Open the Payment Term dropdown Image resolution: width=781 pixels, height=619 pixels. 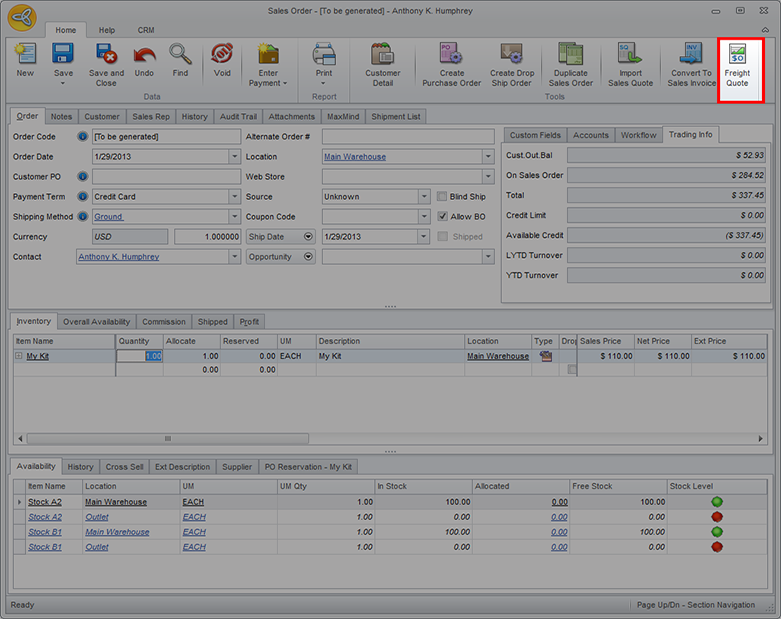pos(235,197)
